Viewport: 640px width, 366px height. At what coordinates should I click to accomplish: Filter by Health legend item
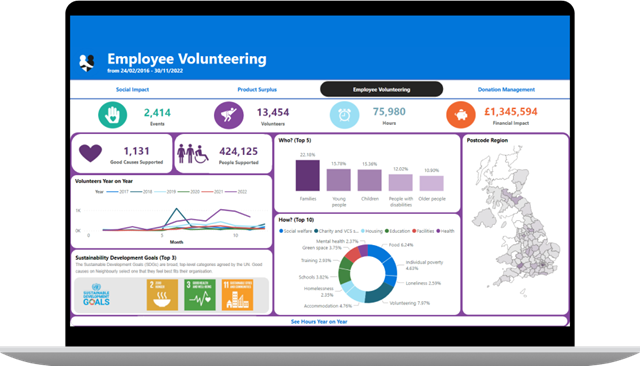[x=445, y=231]
